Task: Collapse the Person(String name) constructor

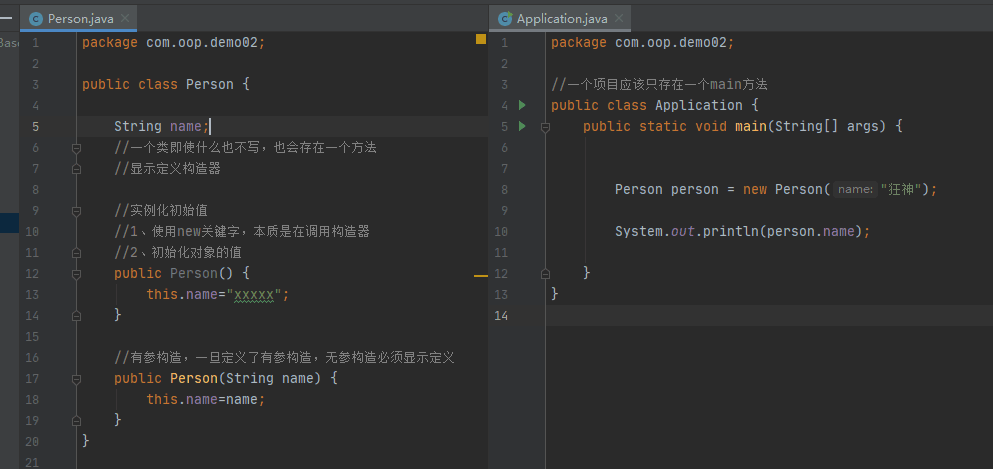Action: [76, 378]
